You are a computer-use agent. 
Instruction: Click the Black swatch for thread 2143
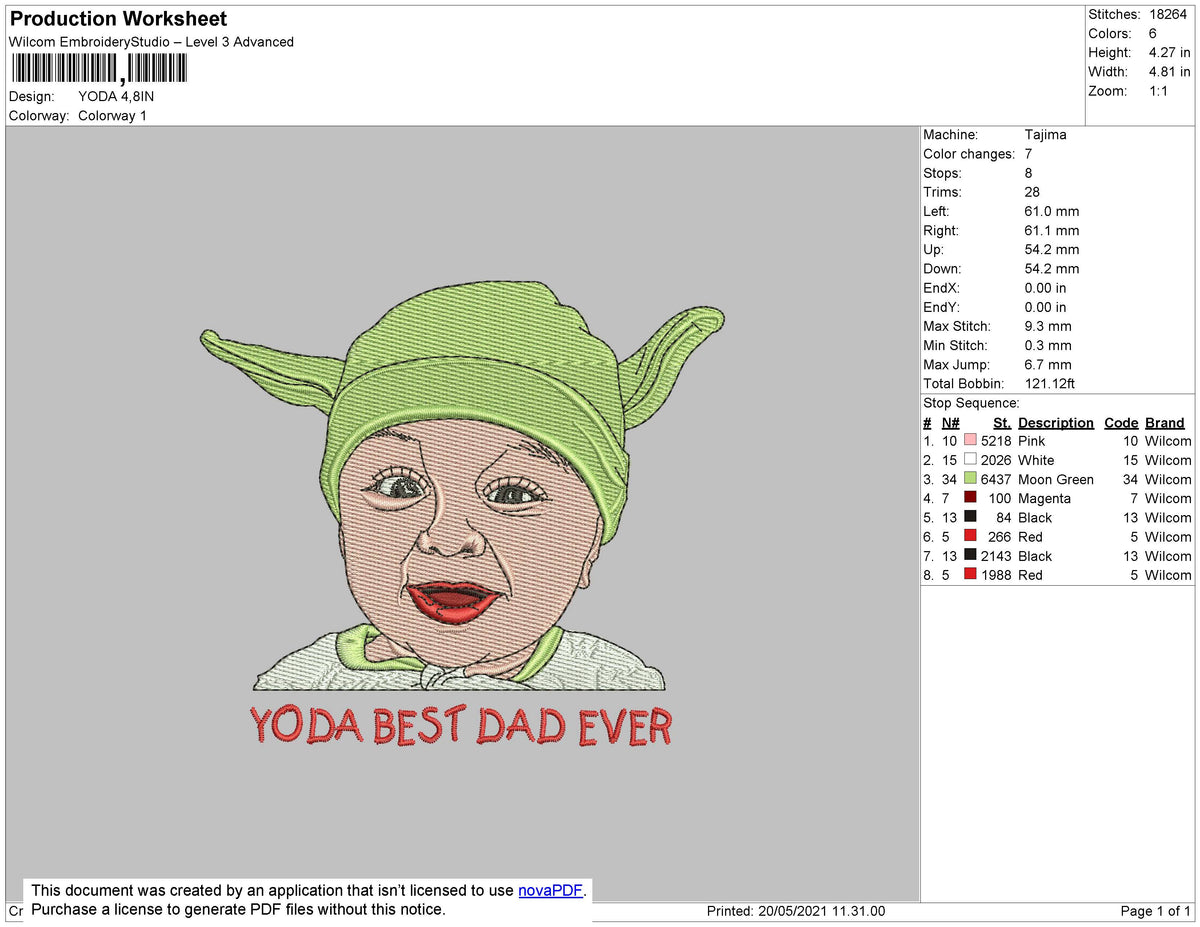point(968,556)
